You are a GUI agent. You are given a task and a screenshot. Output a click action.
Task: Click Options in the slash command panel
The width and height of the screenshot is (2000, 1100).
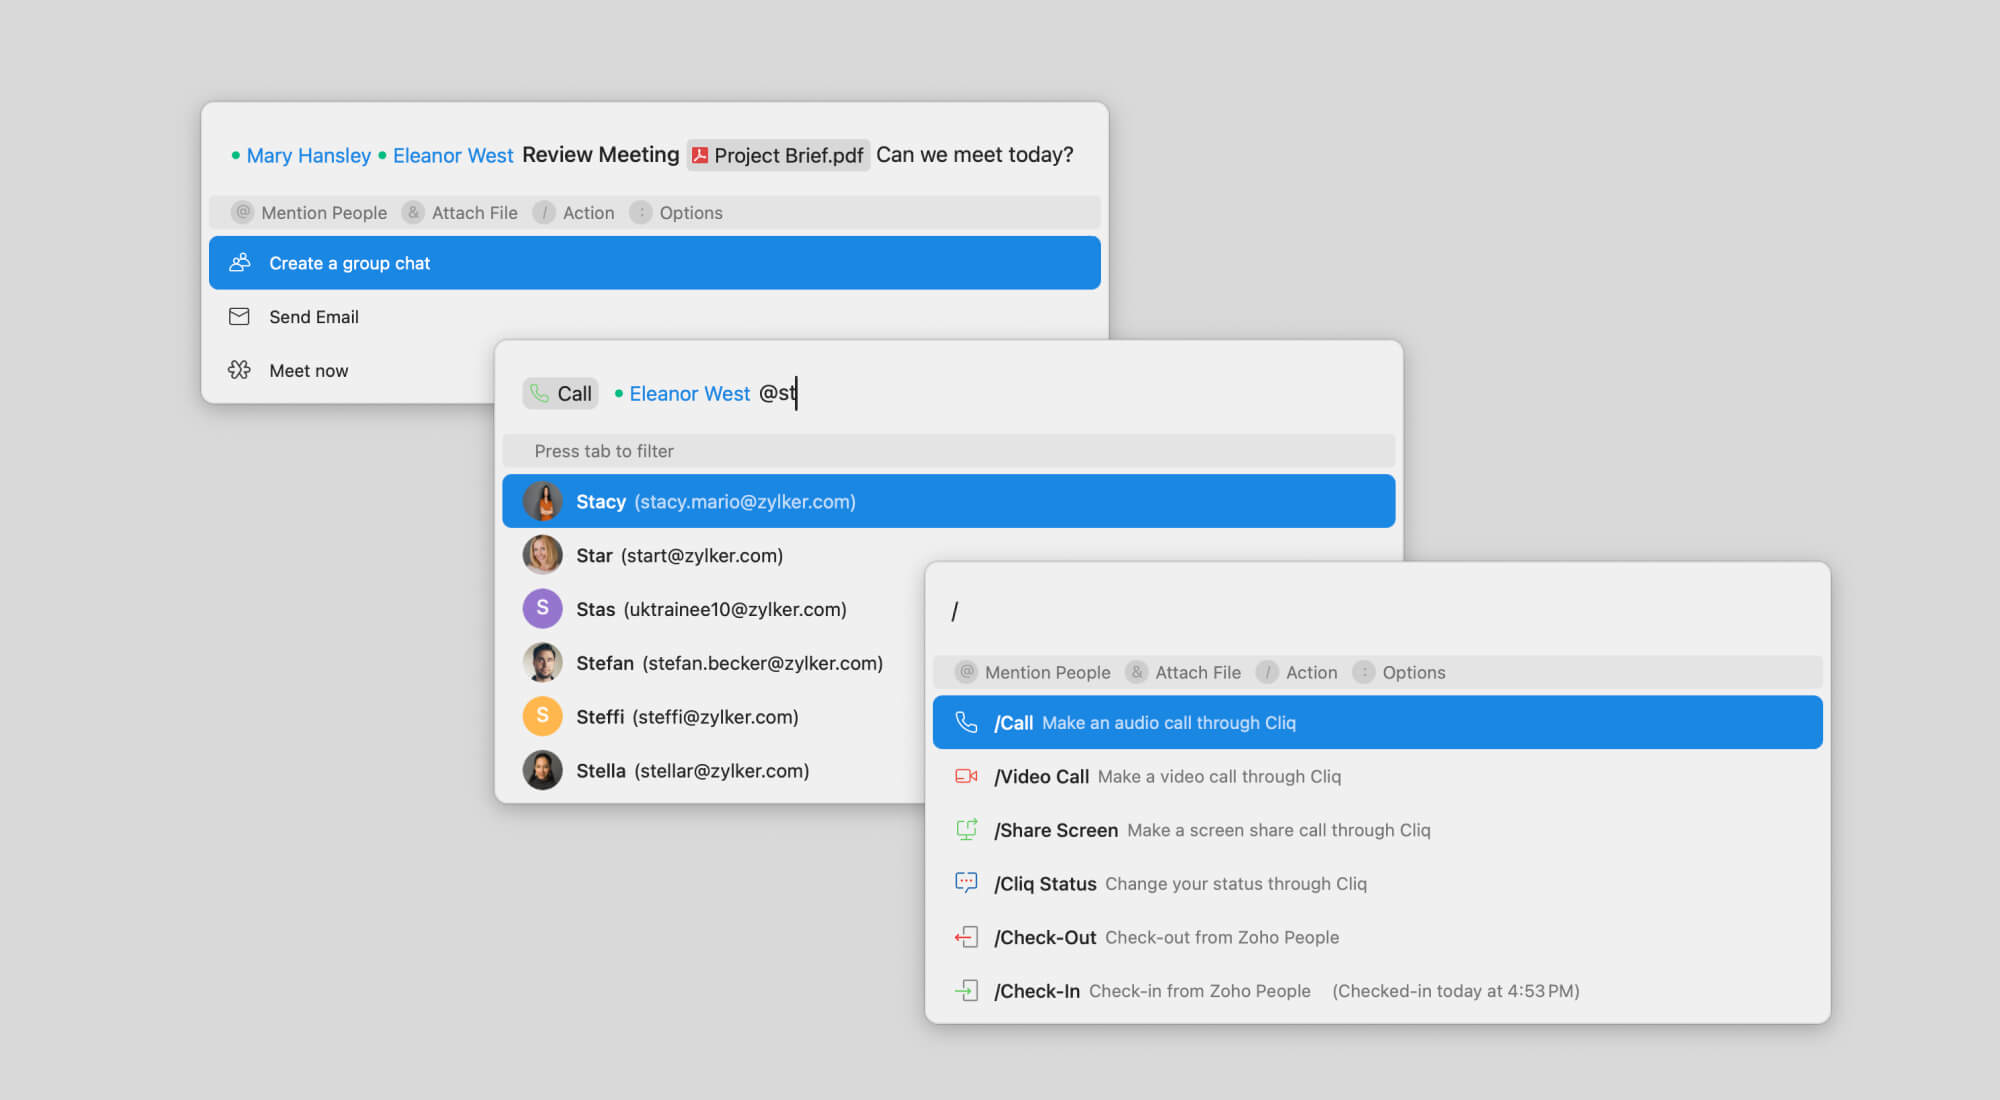point(1413,672)
